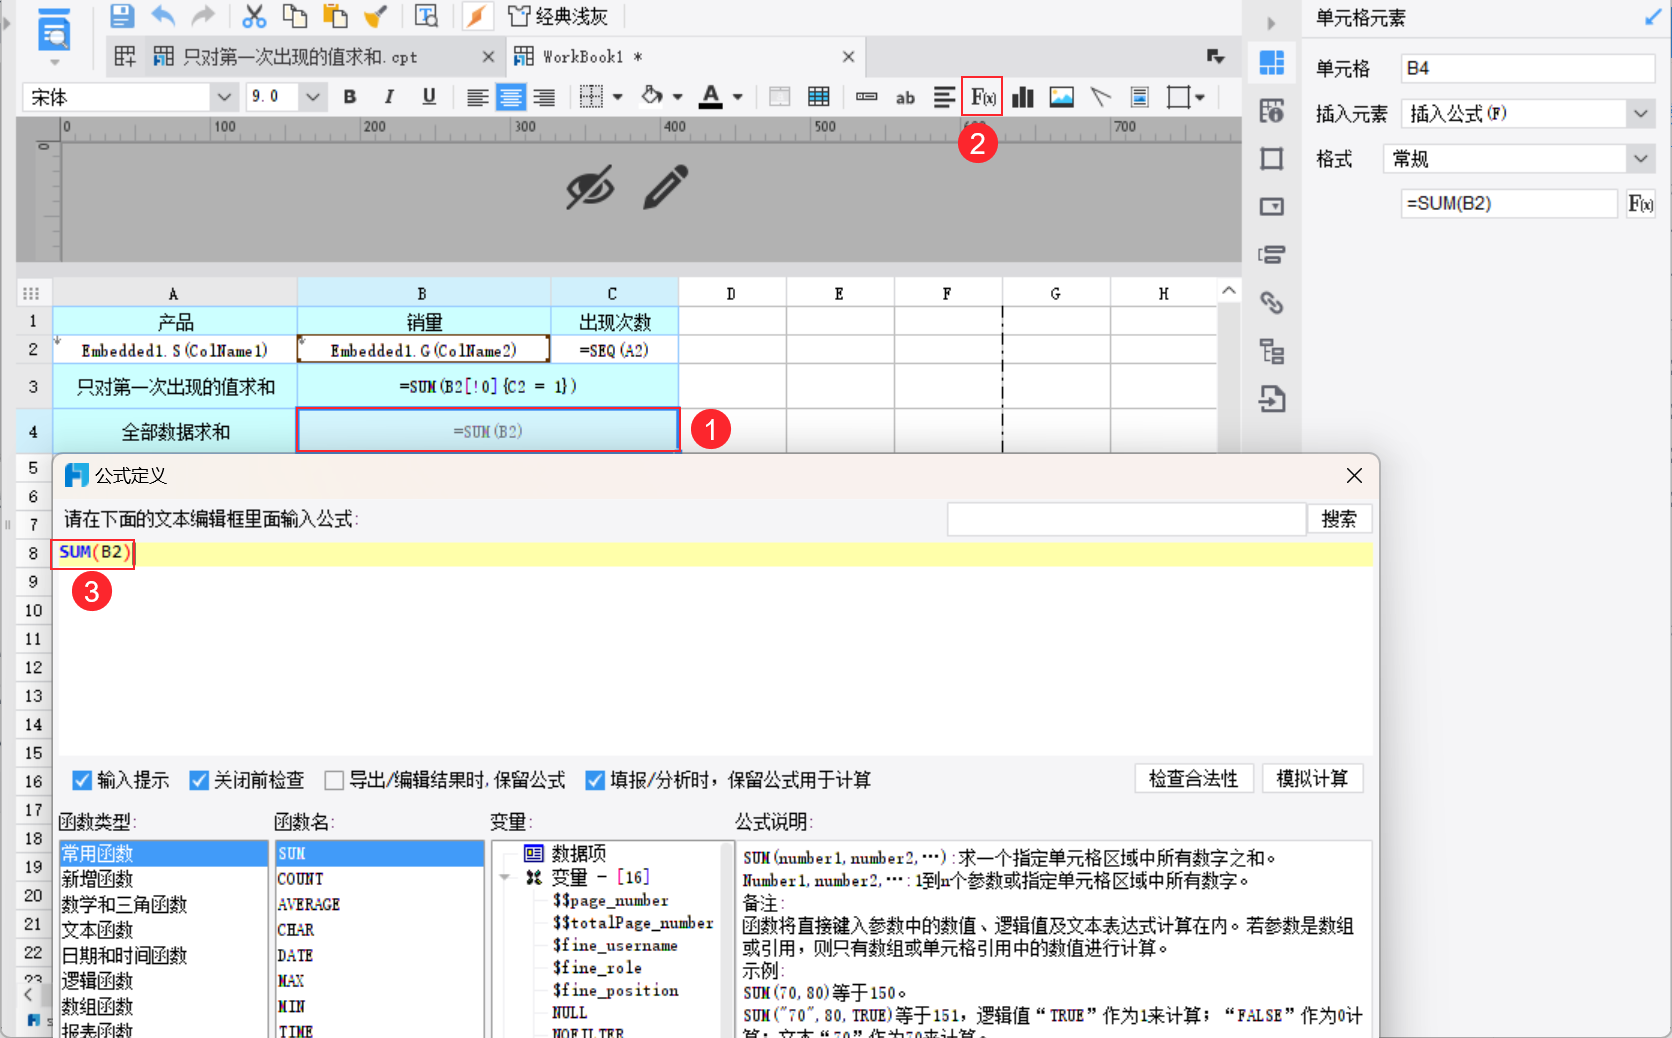This screenshot has width=1672, height=1038.
Task: Select the $$page_number variable
Action: click(x=610, y=900)
